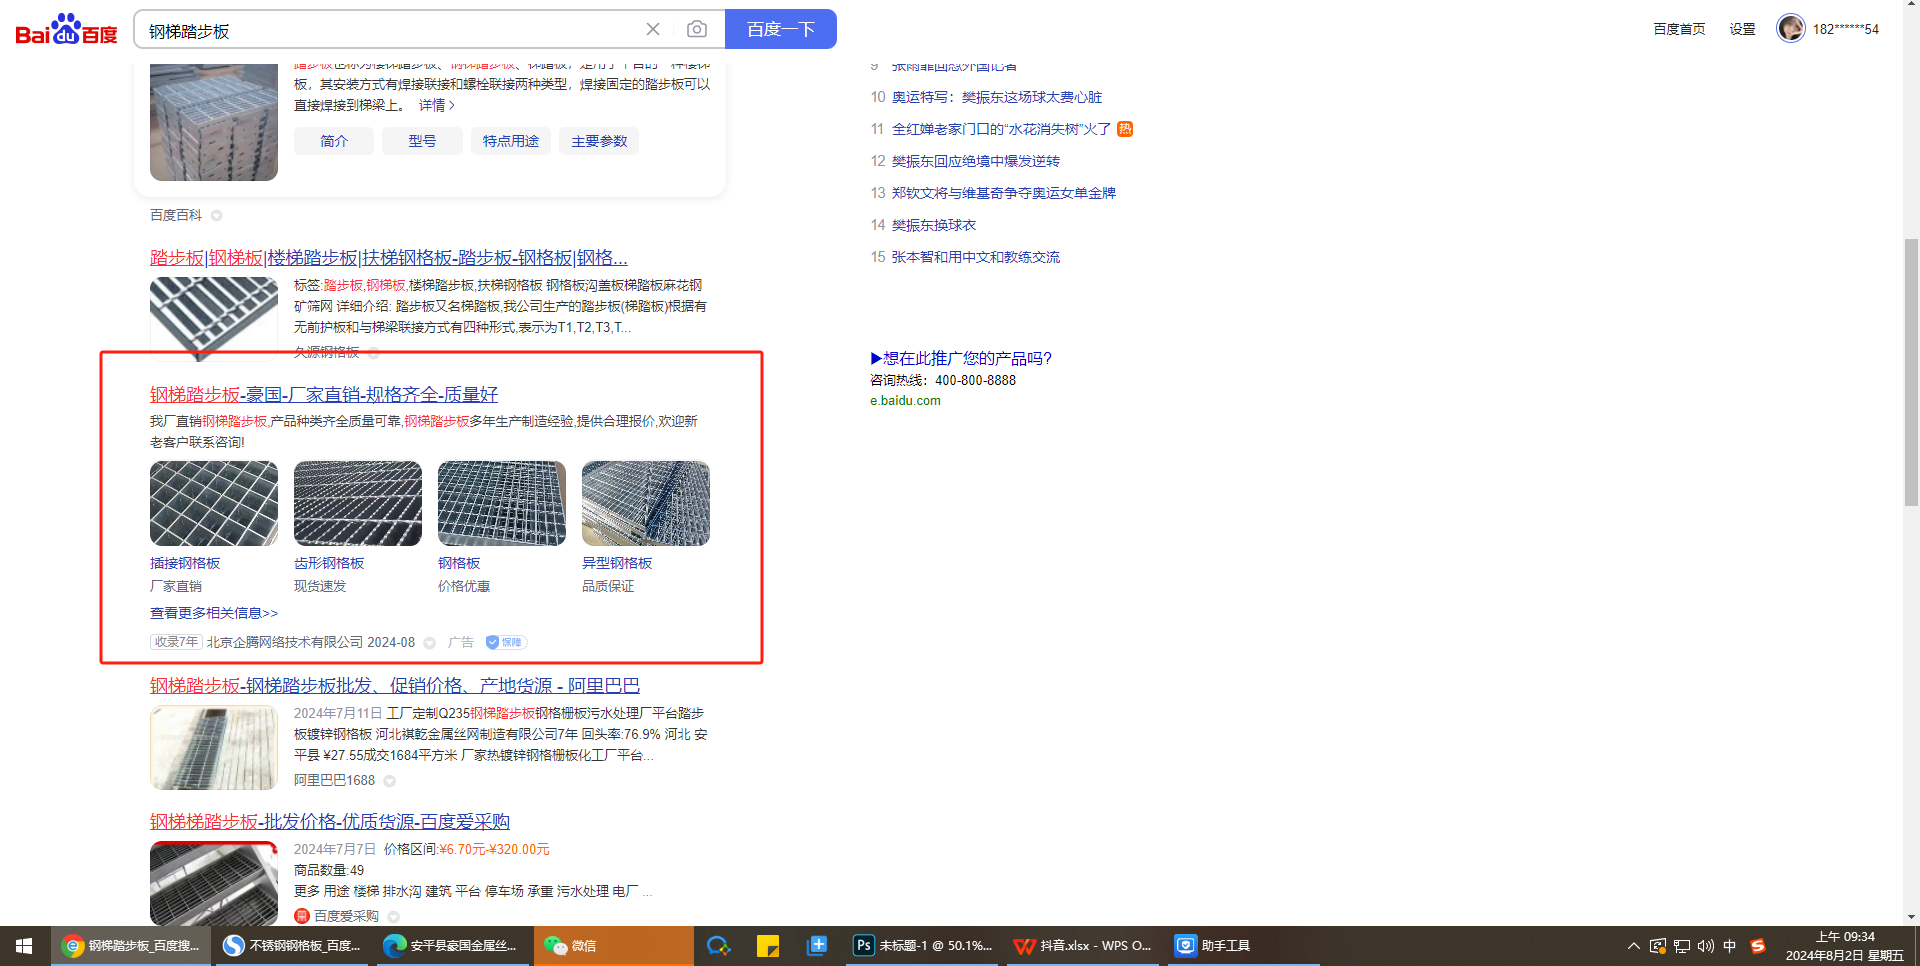Click the small icon after 百度百科 source
1920x966 pixels.
tap(216, 215)
